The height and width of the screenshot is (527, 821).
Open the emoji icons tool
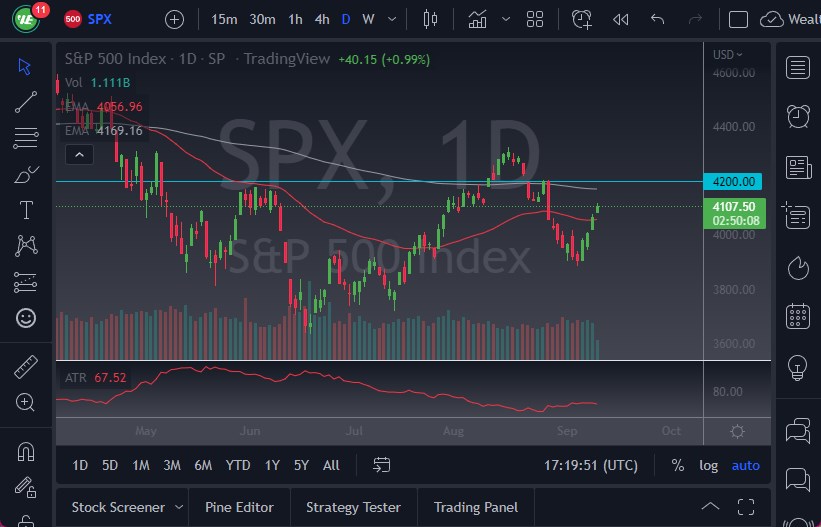coord(26,318)
